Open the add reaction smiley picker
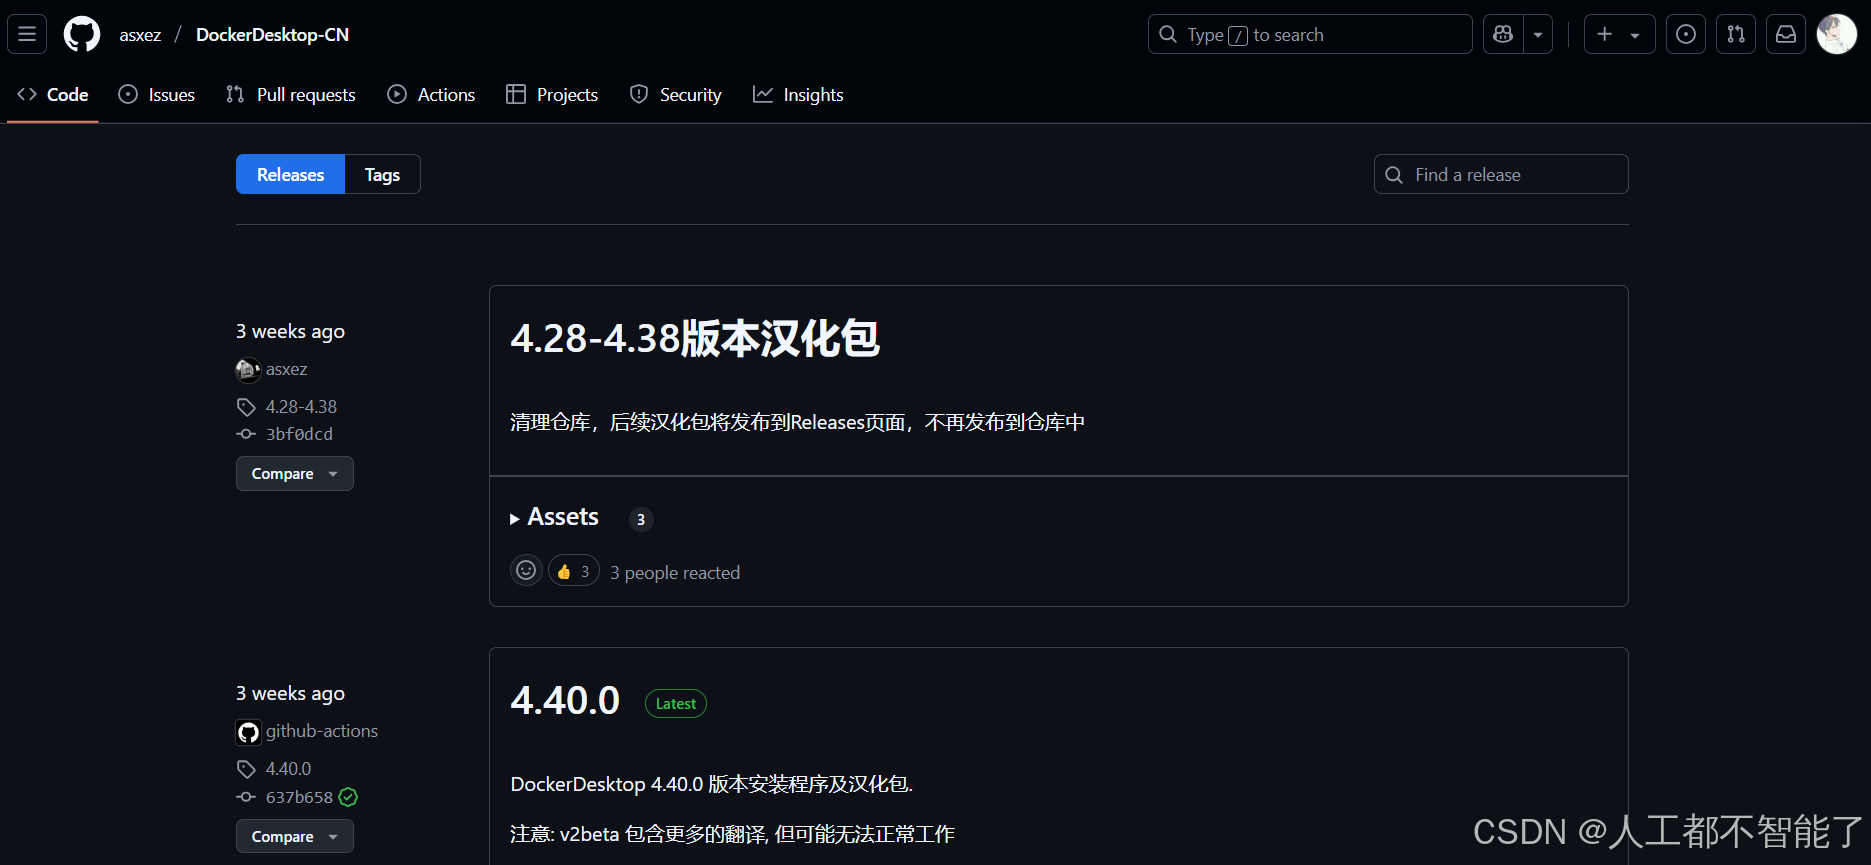 click(526, 570)
